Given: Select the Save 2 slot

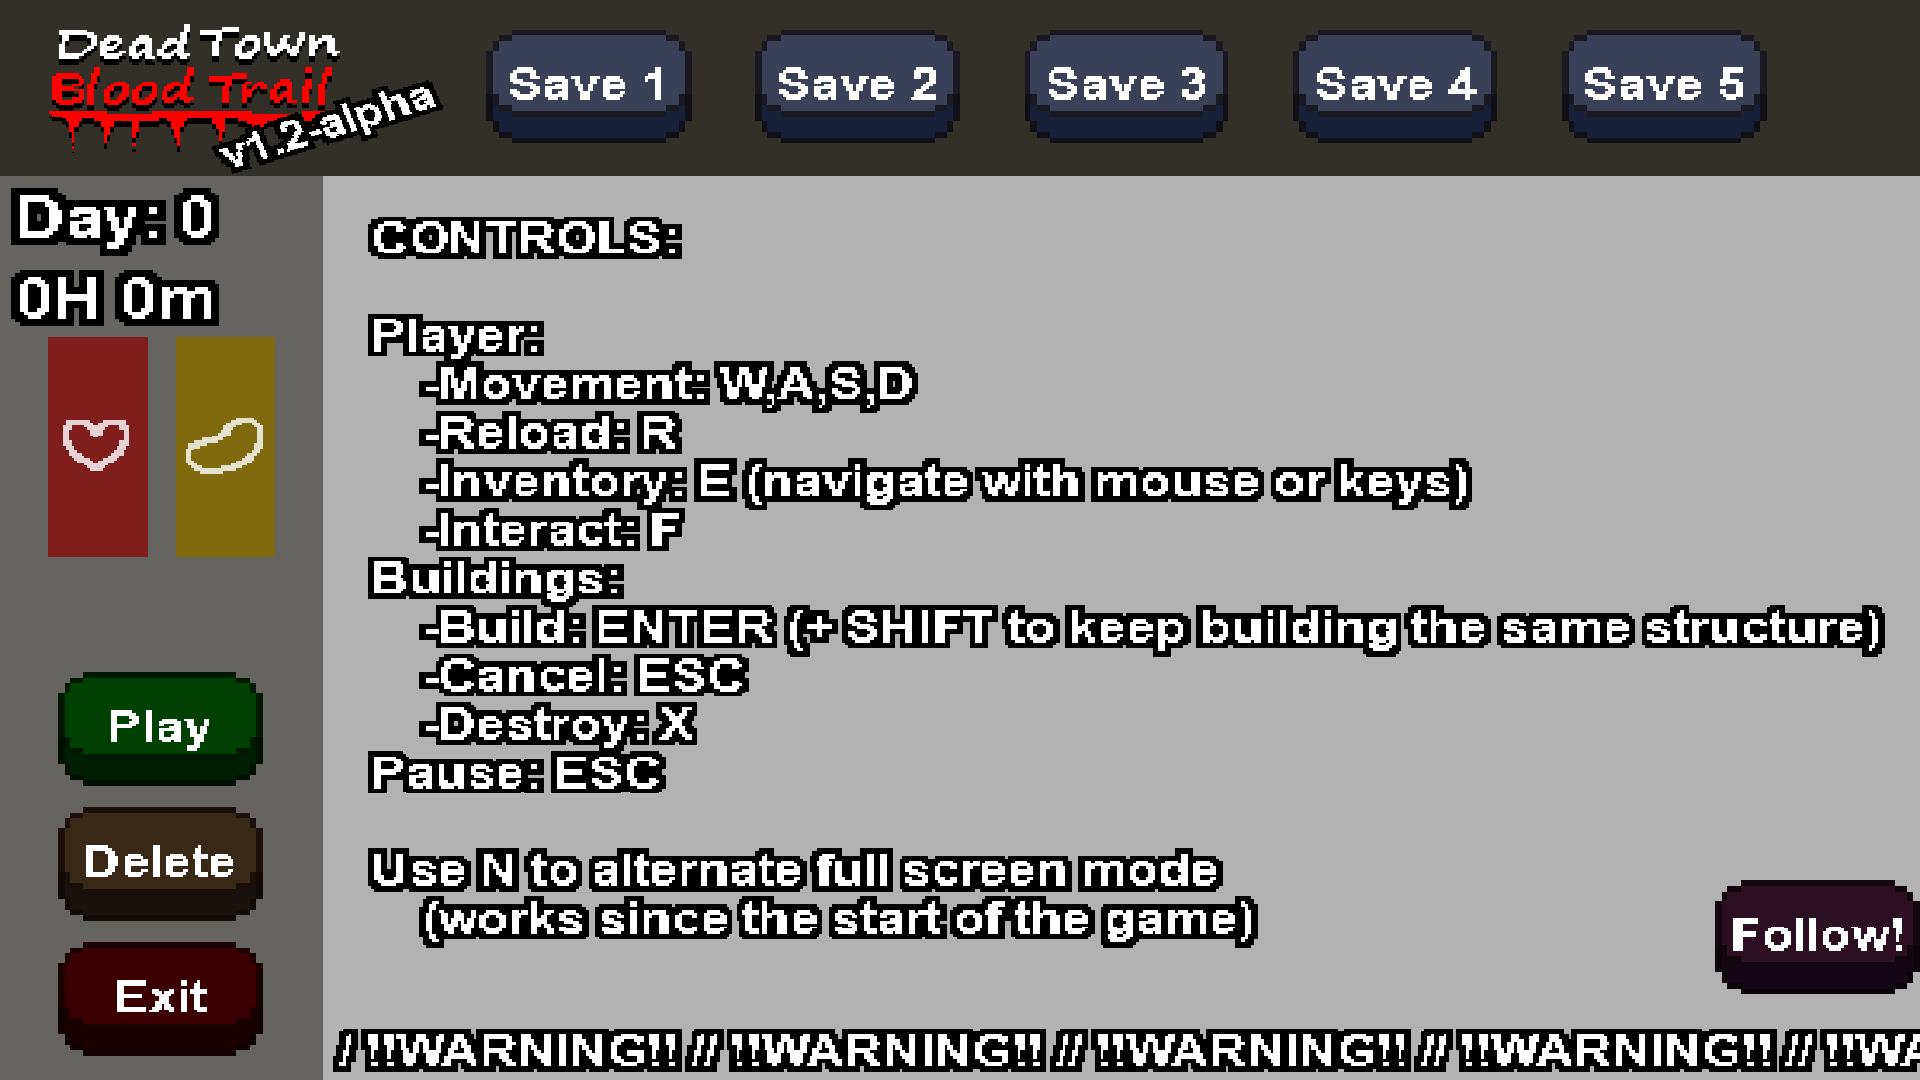Looking at the screenshot, I should click(x=857, y=86).
